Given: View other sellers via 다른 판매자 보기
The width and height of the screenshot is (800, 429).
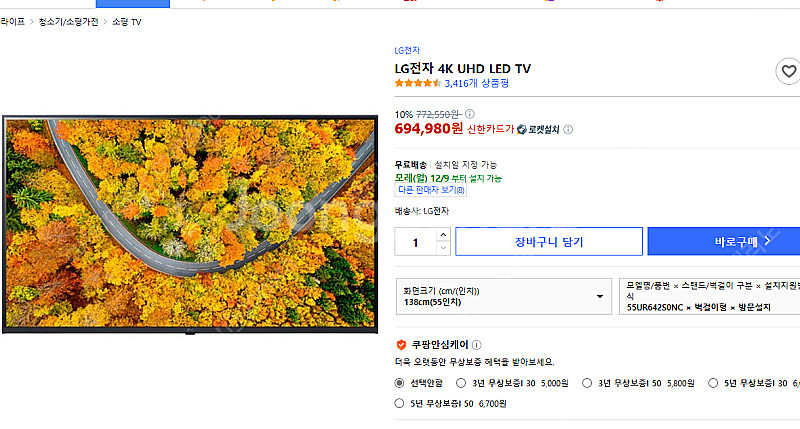Looking at the screenshot, I should 431,190.
